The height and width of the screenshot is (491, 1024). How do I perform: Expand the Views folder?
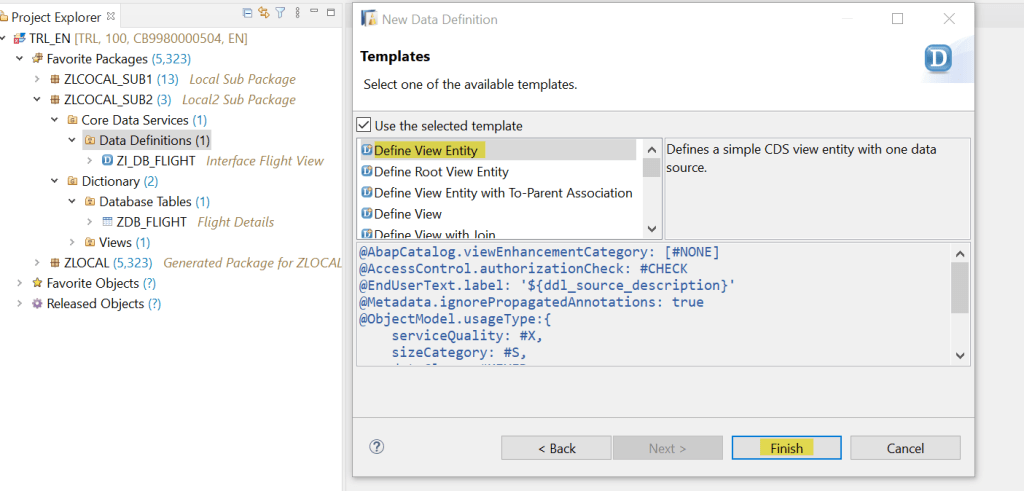coord(72,242)
